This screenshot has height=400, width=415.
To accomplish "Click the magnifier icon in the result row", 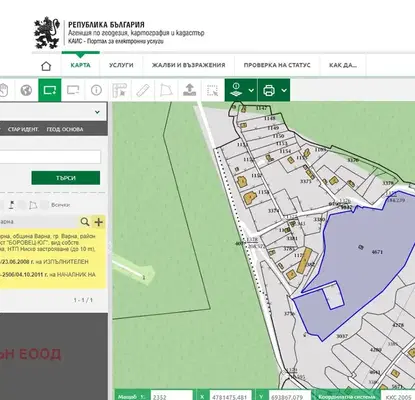I will tap(85, 222).
